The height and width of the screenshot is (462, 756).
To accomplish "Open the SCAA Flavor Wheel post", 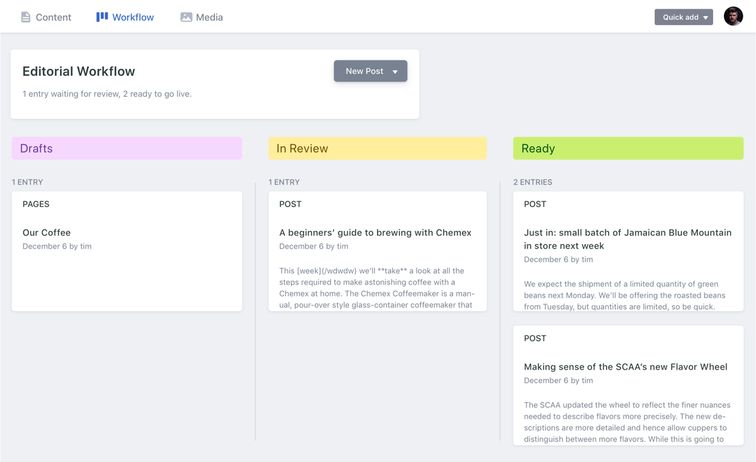I will pos(625,366).
